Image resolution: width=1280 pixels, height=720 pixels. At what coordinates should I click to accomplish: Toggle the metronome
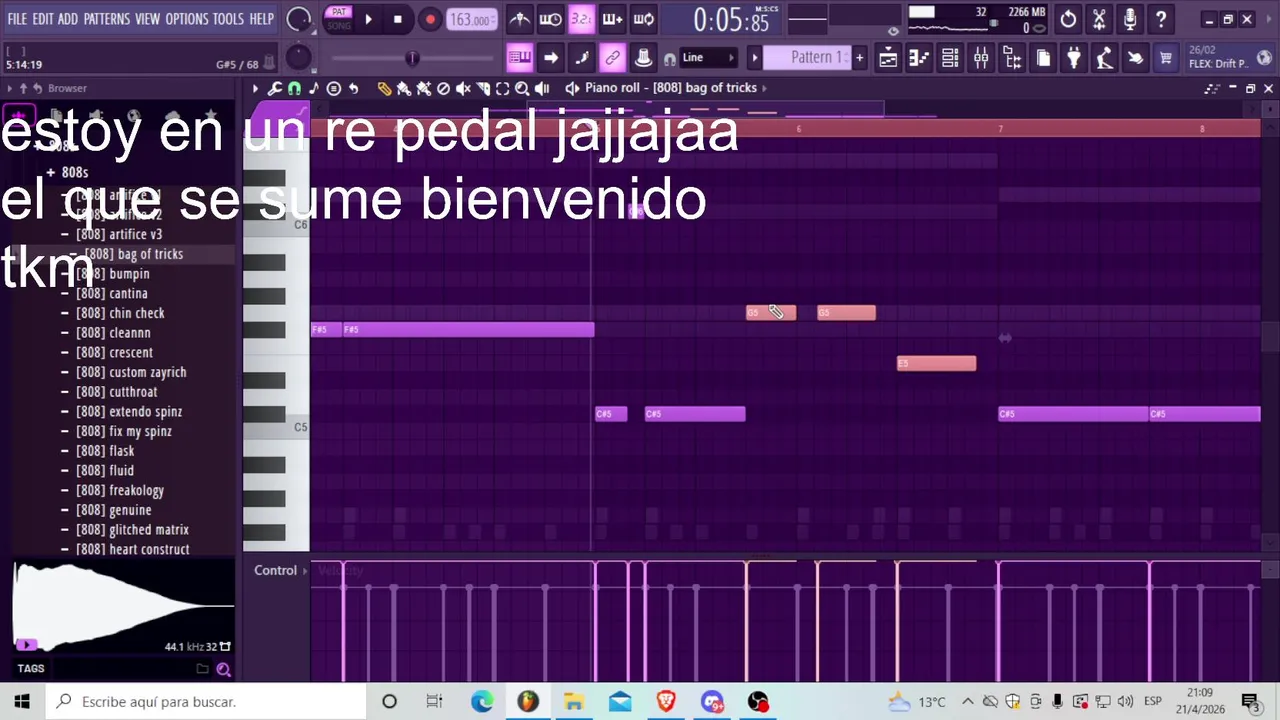coord(519,19)
